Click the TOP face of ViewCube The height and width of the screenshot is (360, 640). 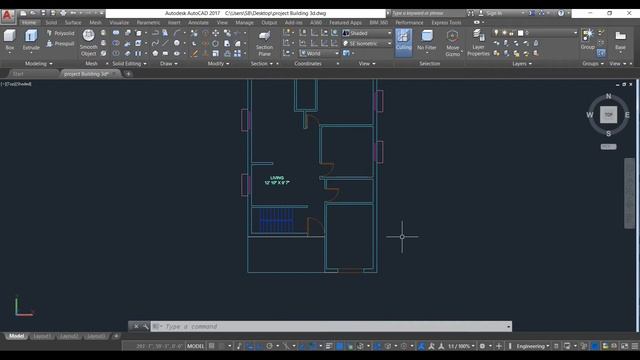[608, 115]
